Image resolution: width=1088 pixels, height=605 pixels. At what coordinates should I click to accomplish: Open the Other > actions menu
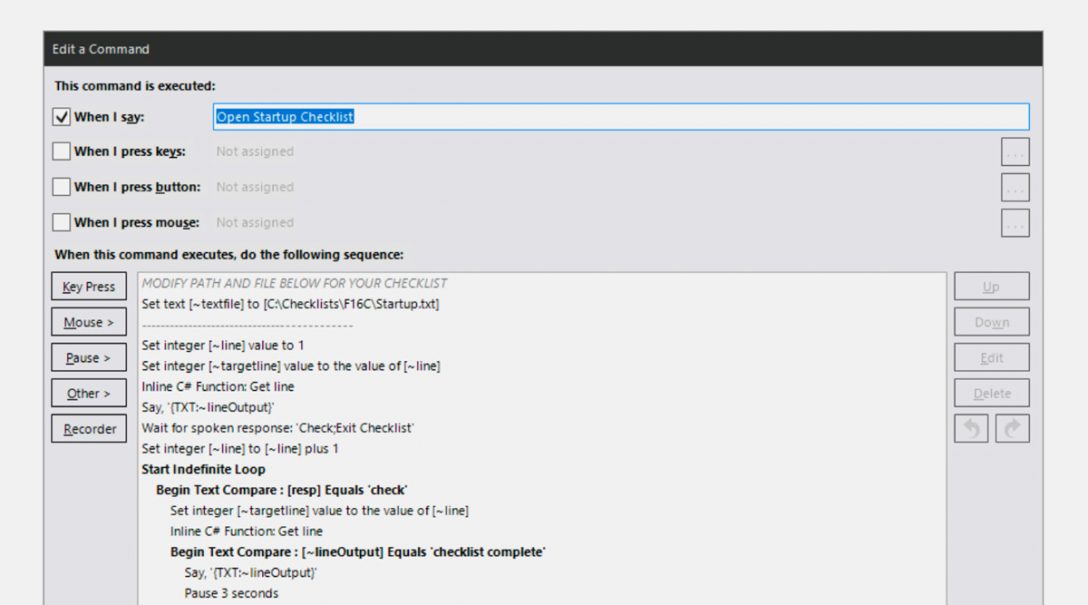(x=89, y=393)
